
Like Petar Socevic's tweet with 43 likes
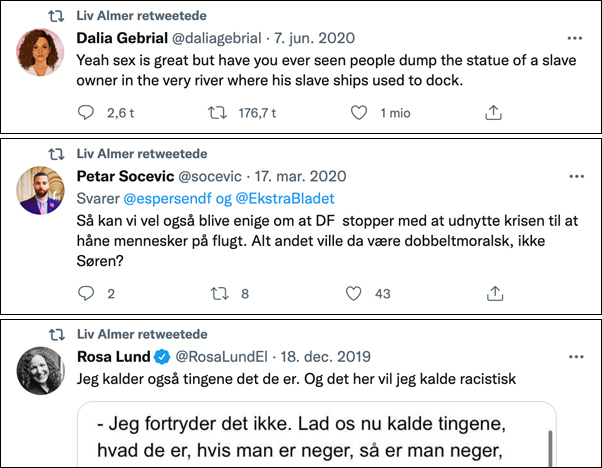[x=353, y=293]
